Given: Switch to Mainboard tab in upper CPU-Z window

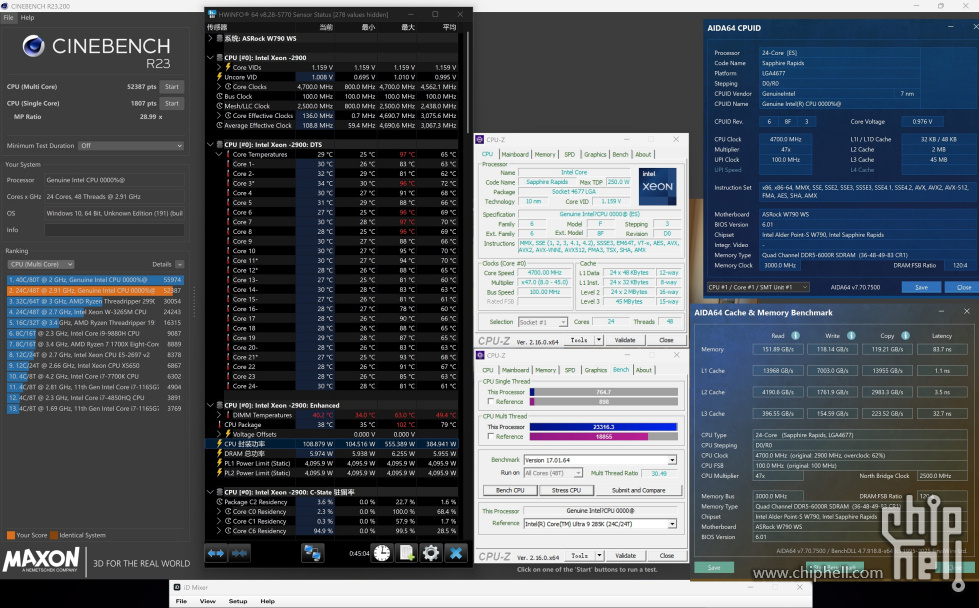Looking at the screenshot, I should pyautogui.click(x=515, y=154).
